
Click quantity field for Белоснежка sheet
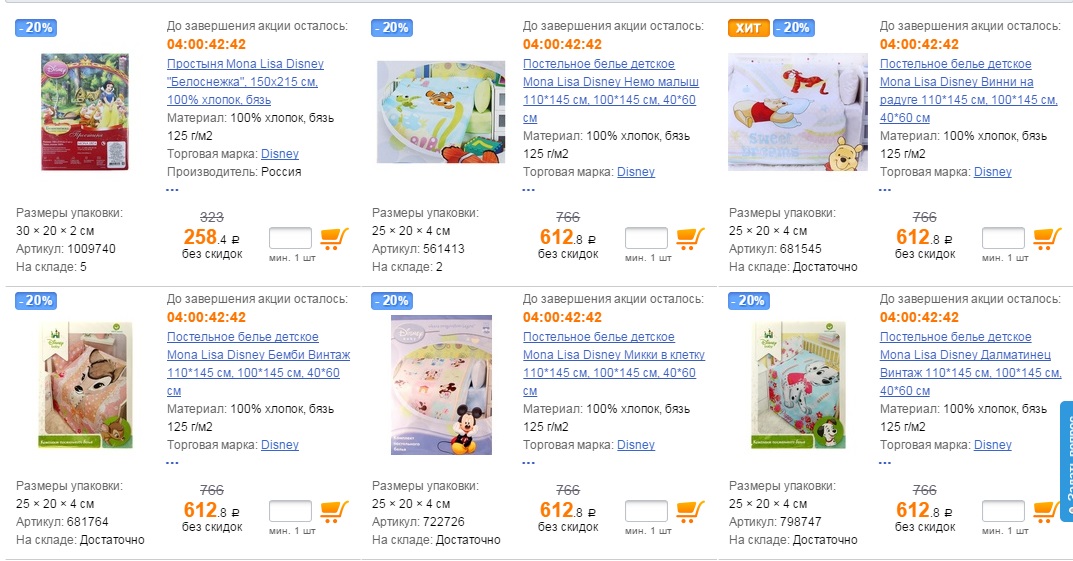click(x=290, y=239)
